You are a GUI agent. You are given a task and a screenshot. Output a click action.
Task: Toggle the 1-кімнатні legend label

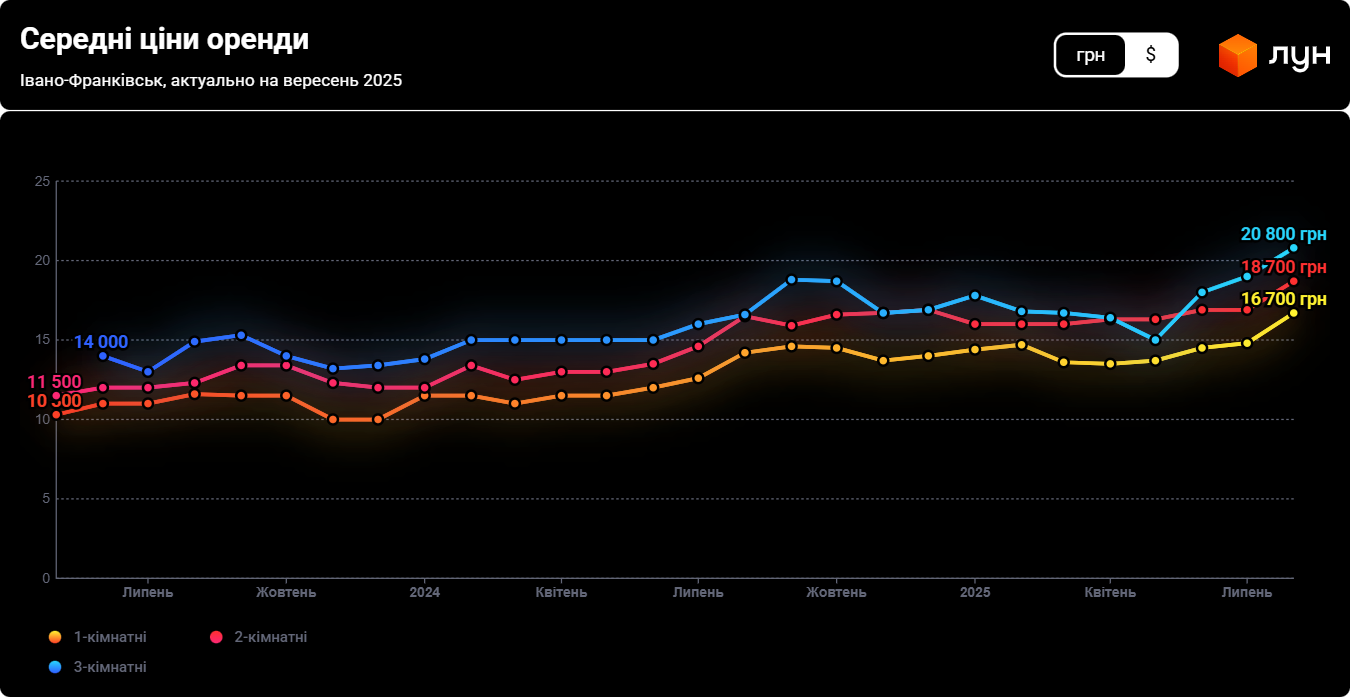coord(110,637)
